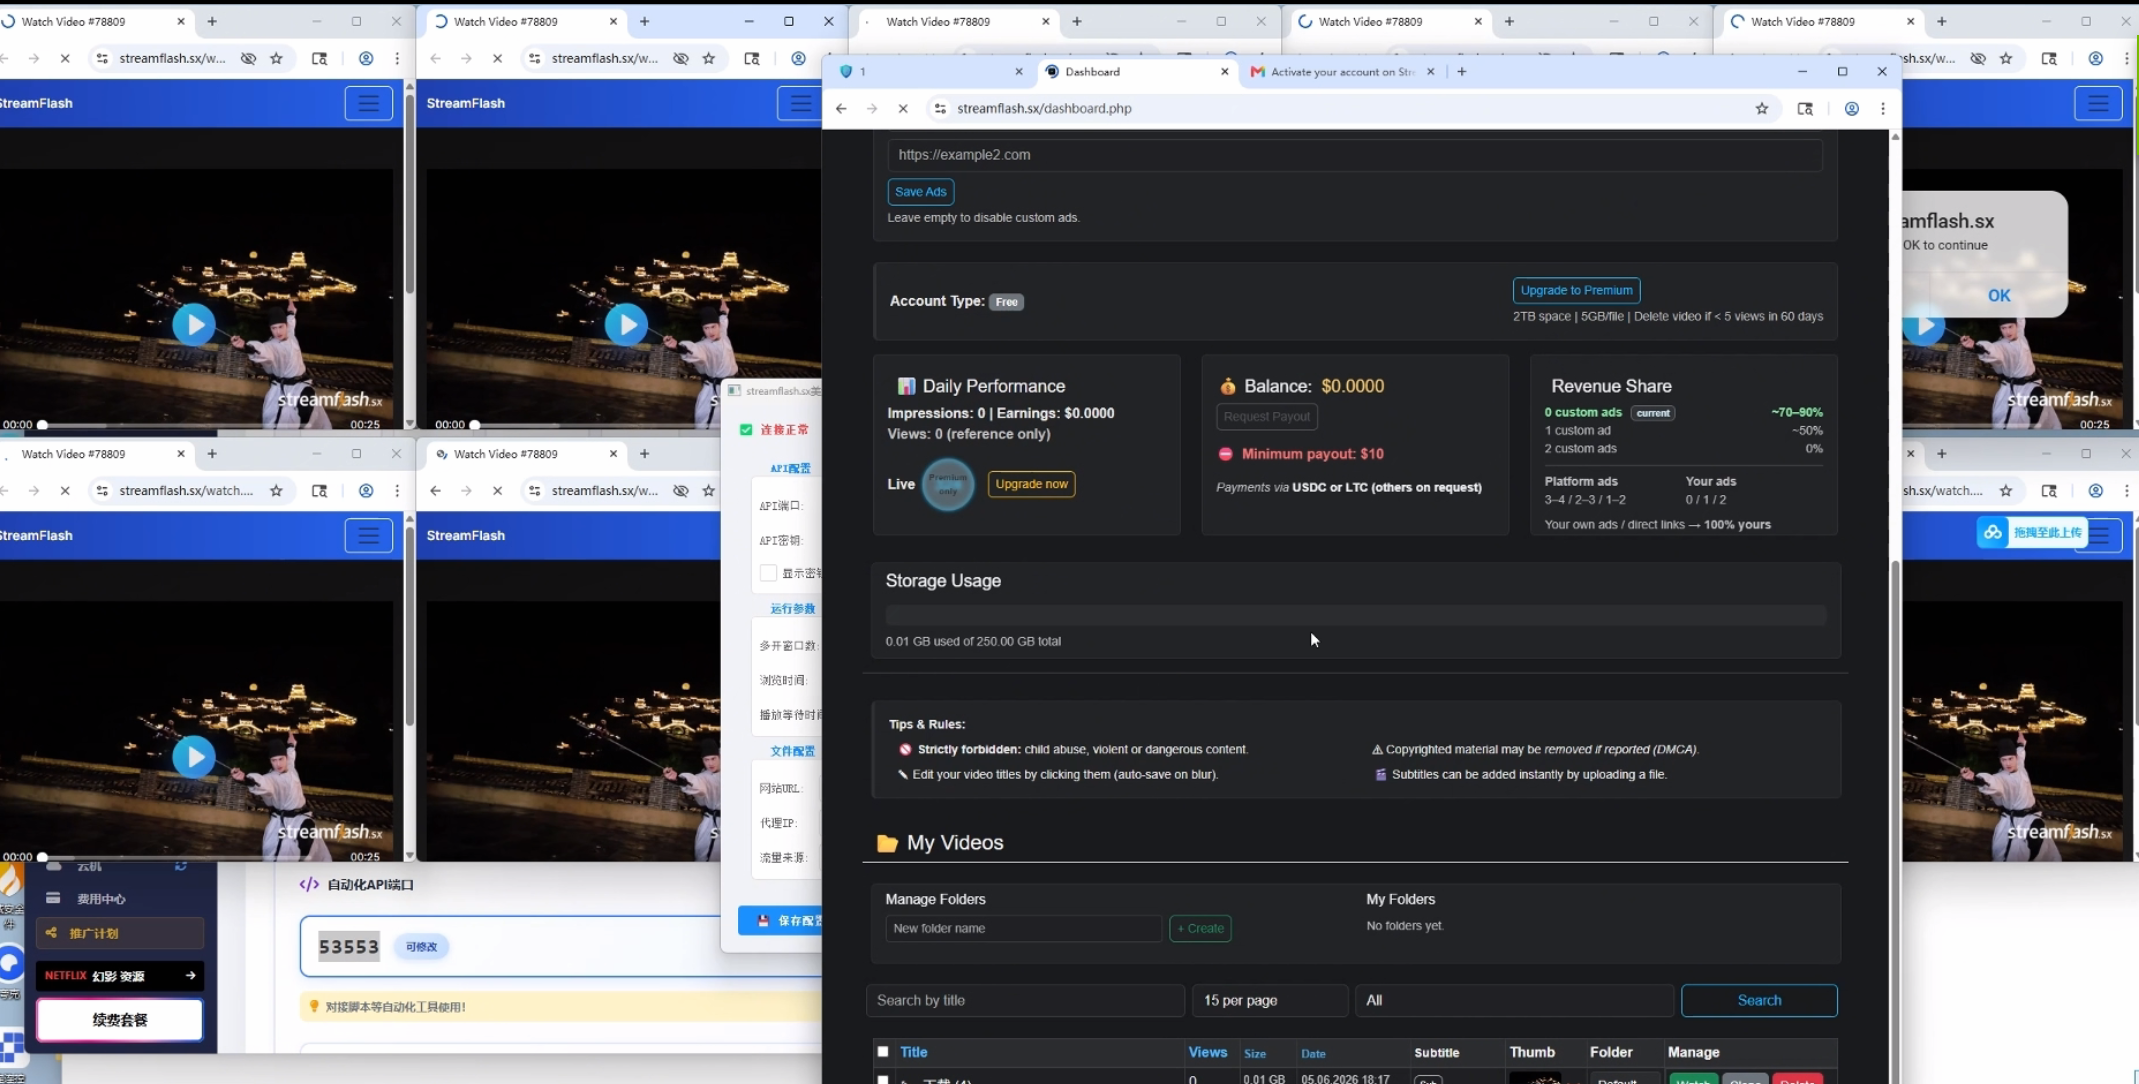Click the blue Search button
The width and height of the screenshot is (2139, 1084).
[1759, 1000]
